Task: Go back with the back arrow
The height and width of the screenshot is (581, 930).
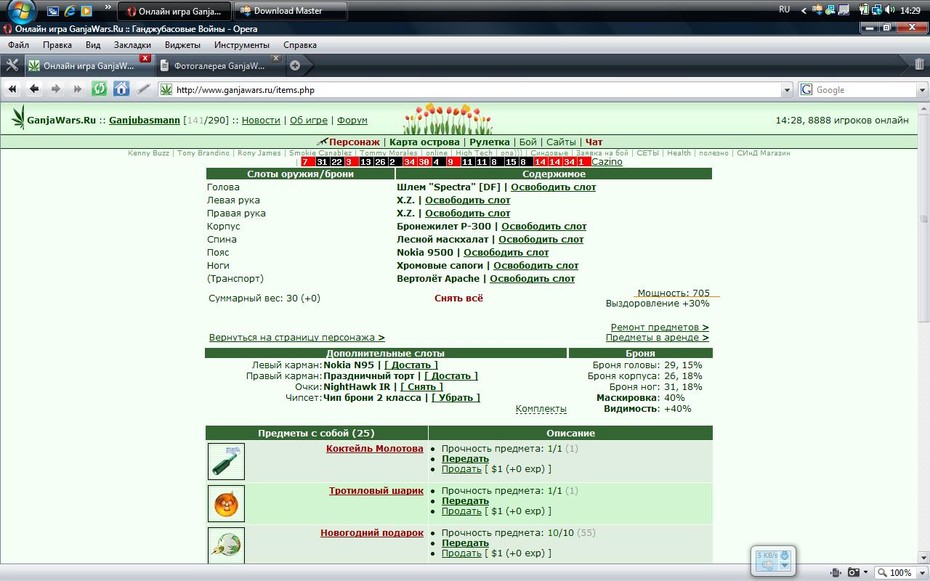Action: pyautogui.click(x=34, y=90)
